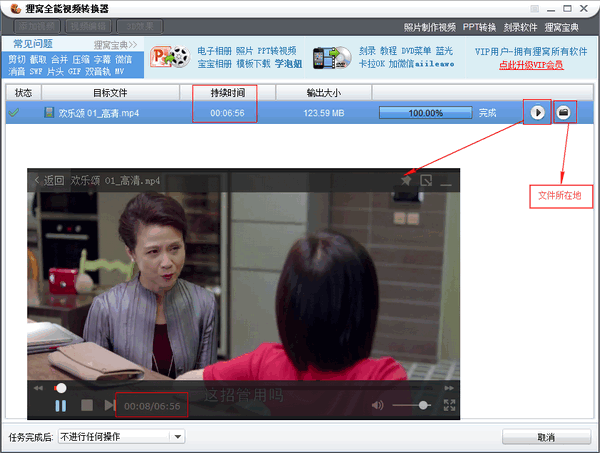Click the 教程 link

coord(388,51)
